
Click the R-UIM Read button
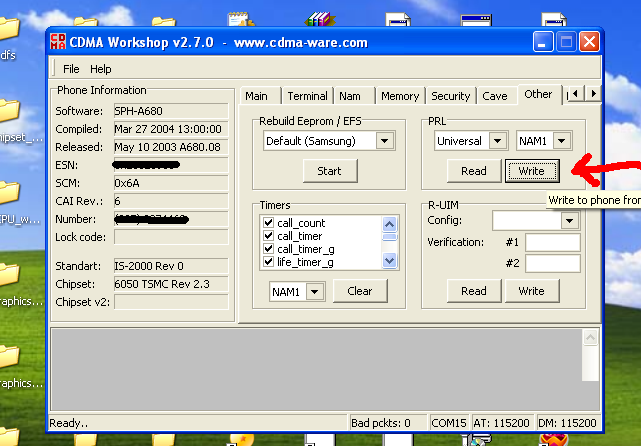pos(474,291)
